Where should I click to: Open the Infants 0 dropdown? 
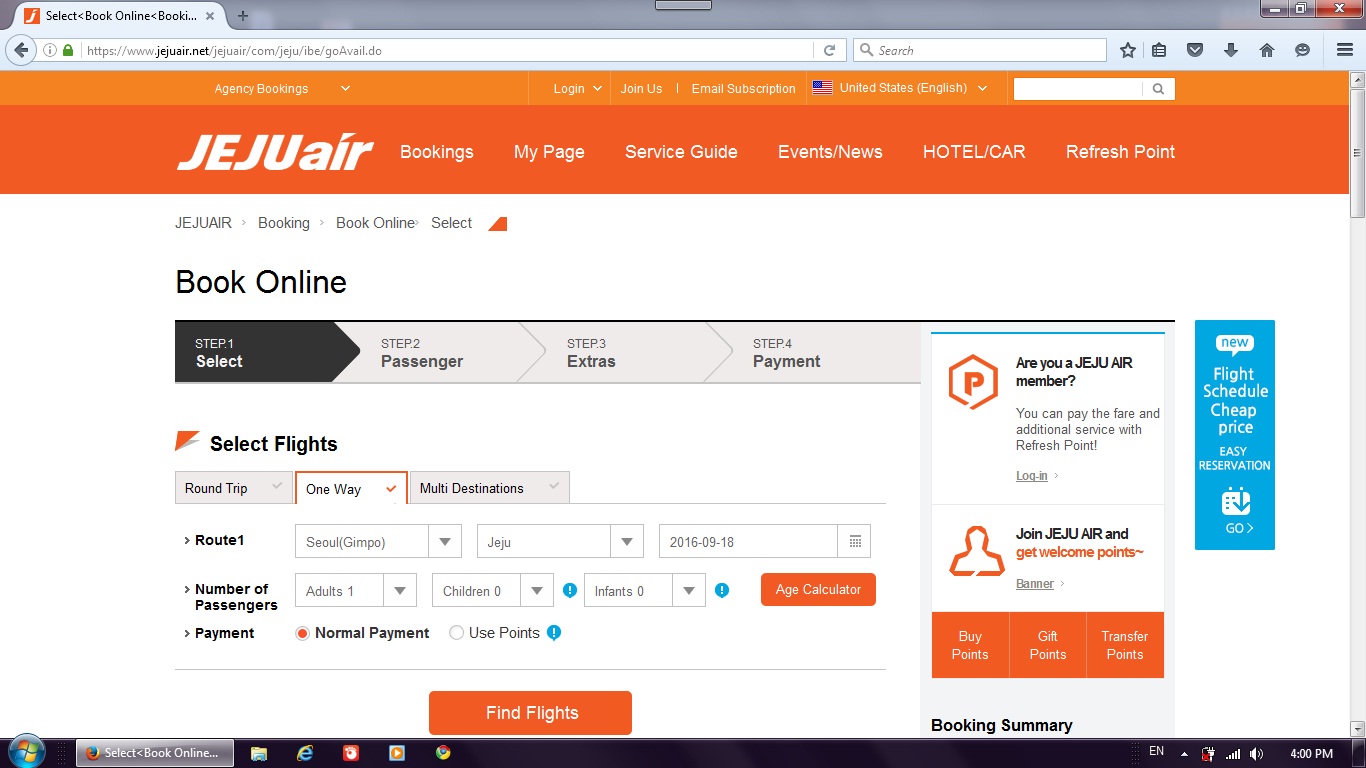tap(645, 590)
